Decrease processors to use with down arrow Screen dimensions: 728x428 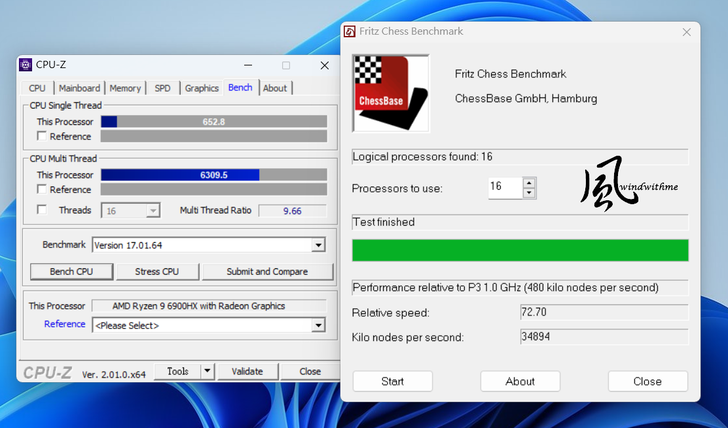(529, 193)
